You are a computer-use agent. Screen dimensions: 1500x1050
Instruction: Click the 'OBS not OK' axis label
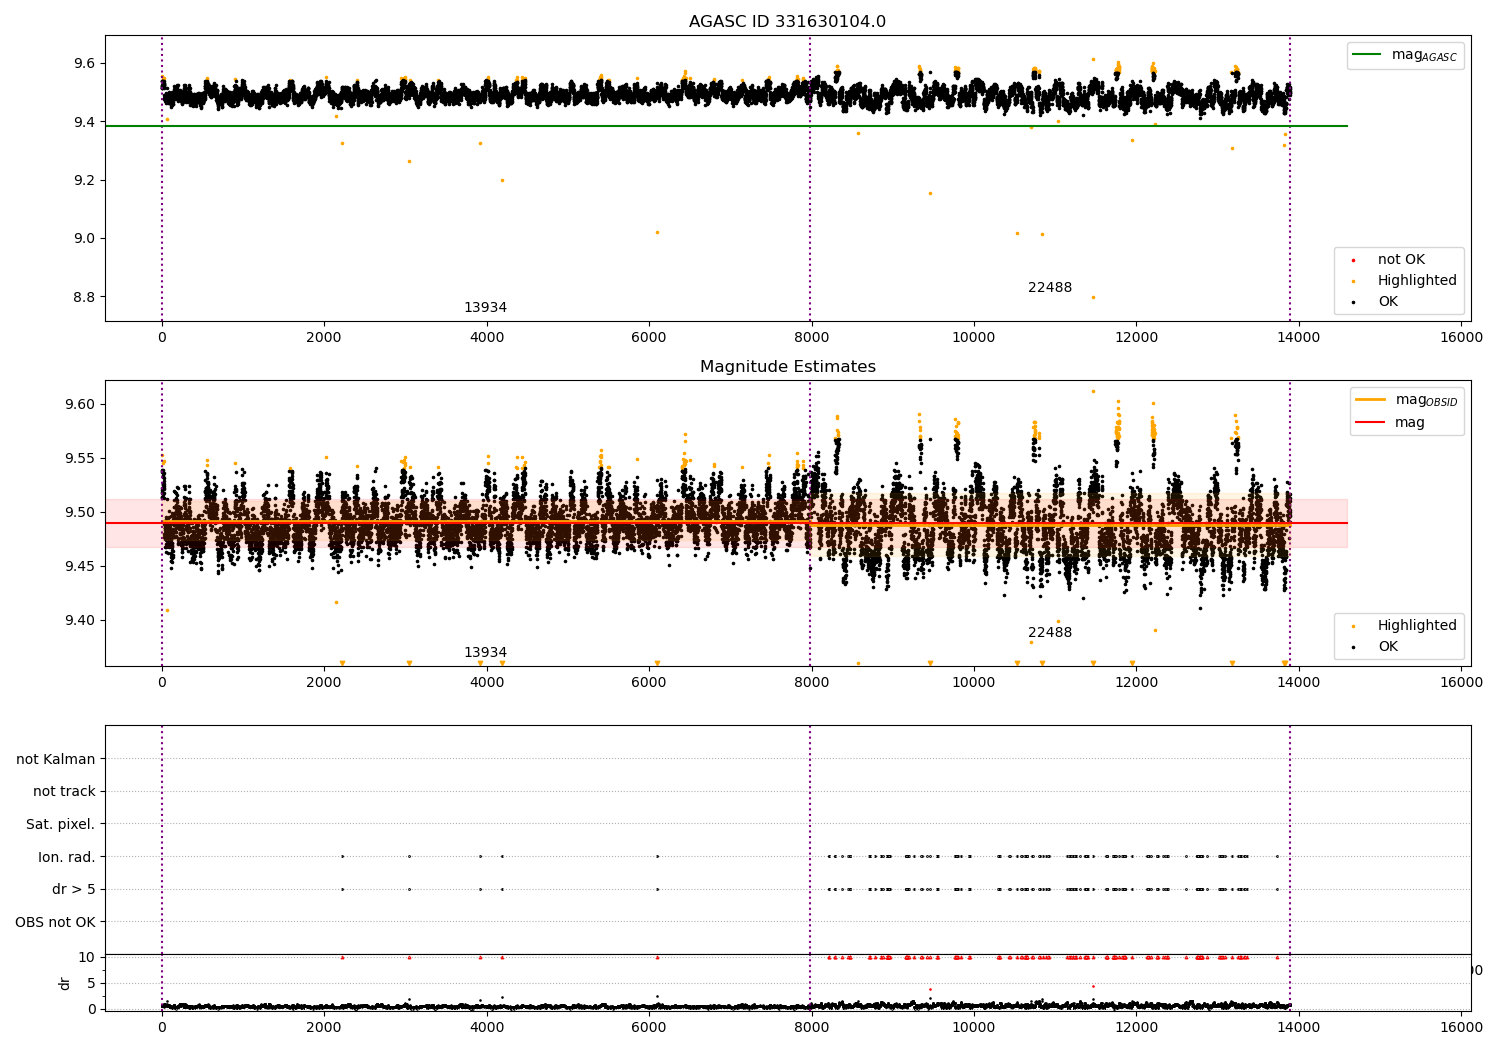56,922
